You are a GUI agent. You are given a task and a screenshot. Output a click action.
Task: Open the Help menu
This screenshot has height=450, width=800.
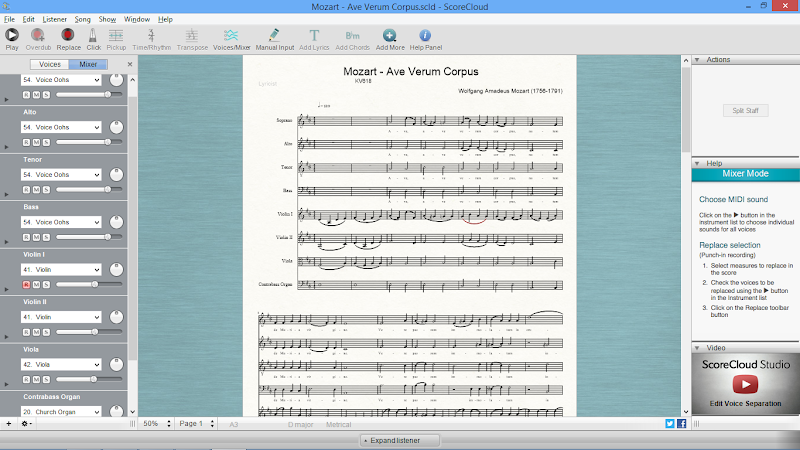pyautogui.click(x=165, y=19)
